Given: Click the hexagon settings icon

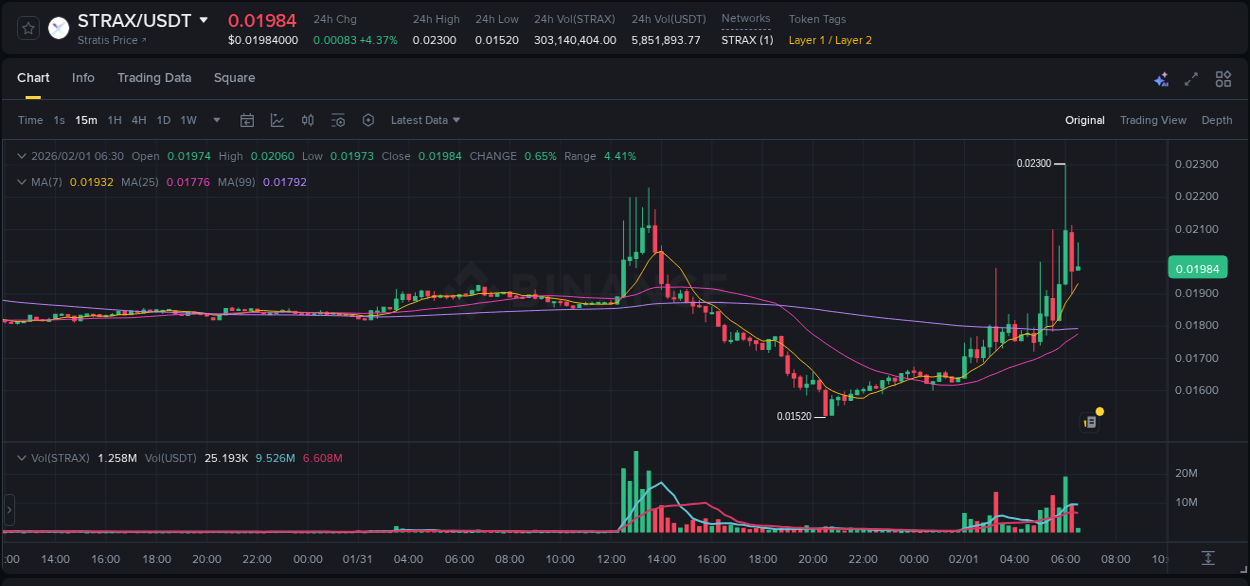Looking at the screenshot, I should [368, 120].
